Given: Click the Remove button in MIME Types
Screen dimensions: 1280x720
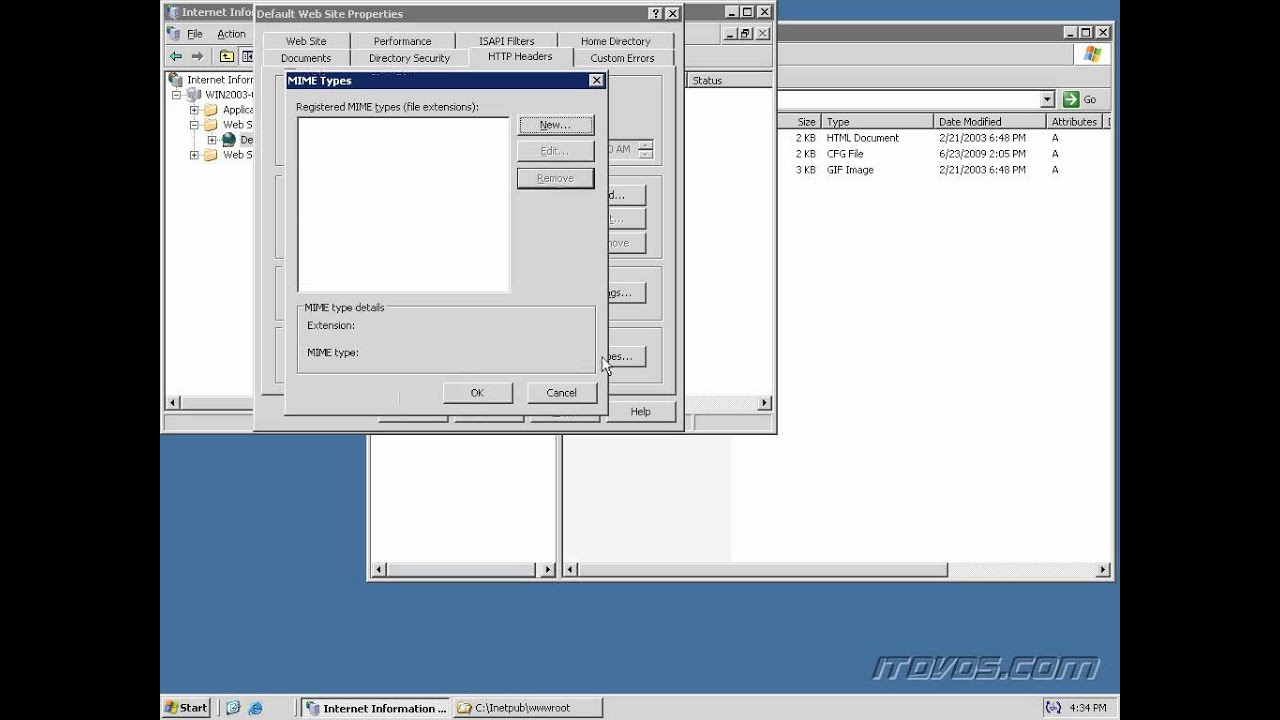Looking at the screenshot, I should [555, 178].
